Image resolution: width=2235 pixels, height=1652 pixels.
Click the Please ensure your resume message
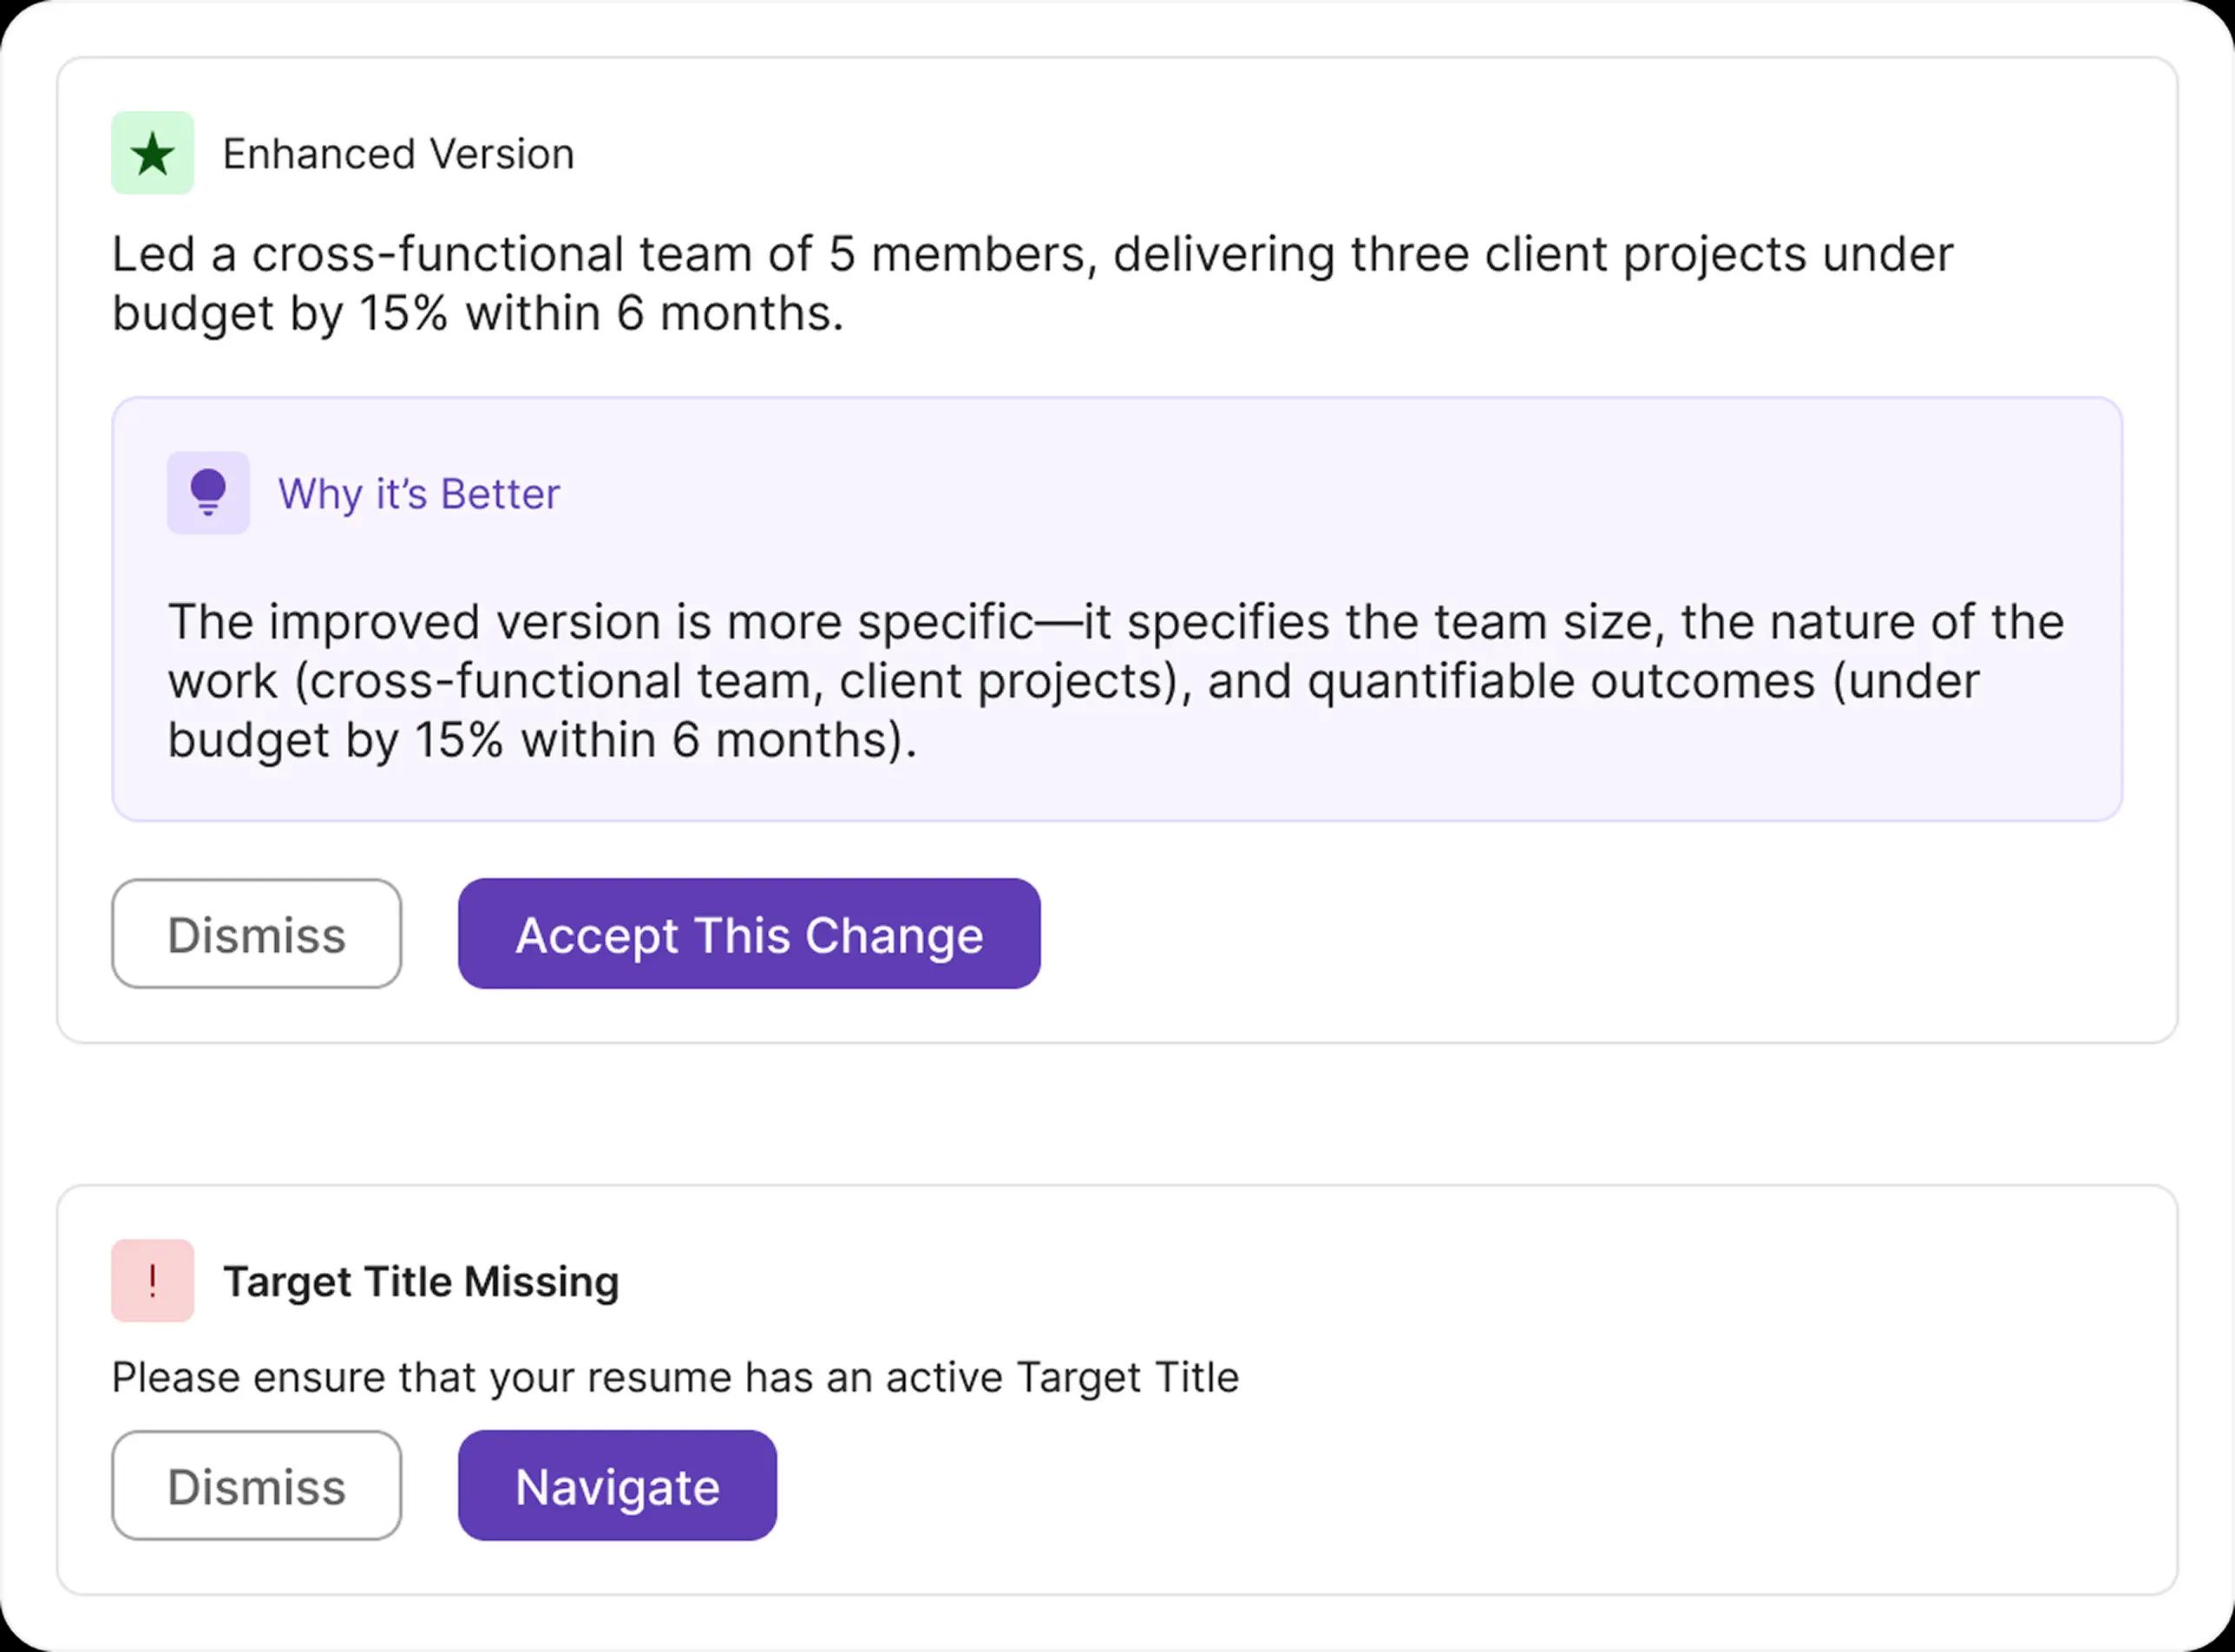point(675,1378)
